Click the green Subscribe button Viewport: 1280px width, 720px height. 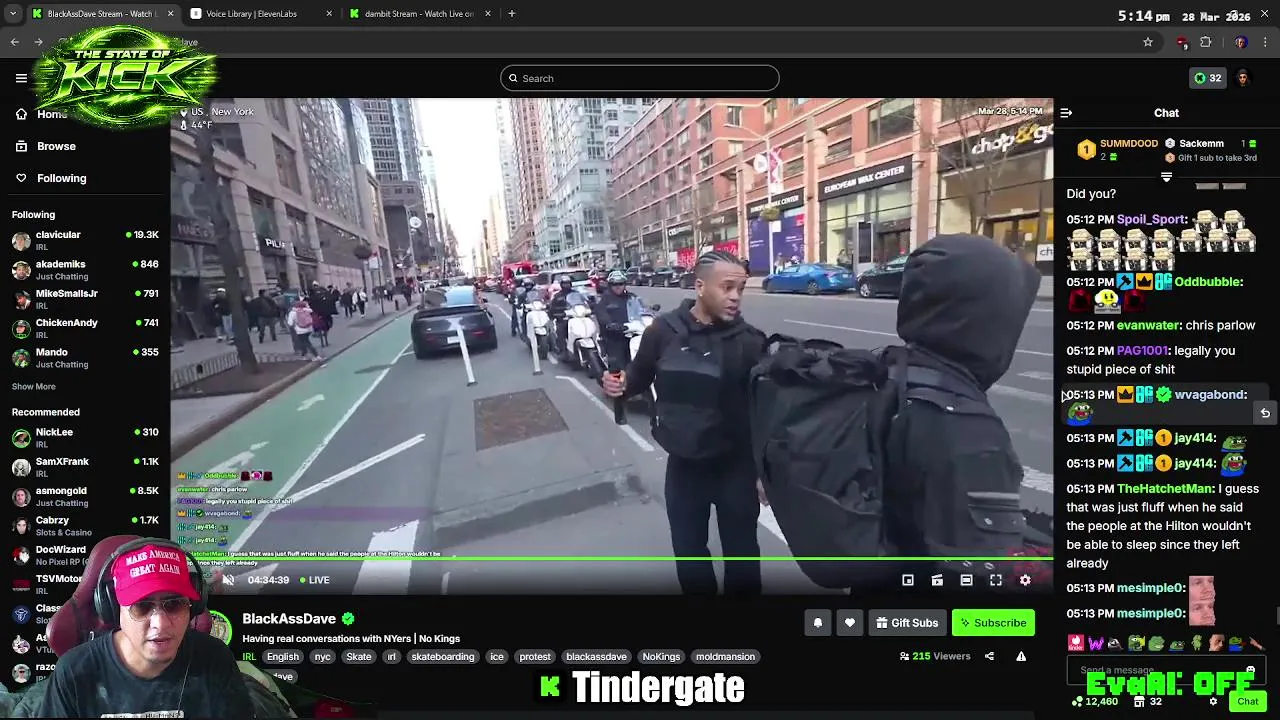tap(993, 623)
